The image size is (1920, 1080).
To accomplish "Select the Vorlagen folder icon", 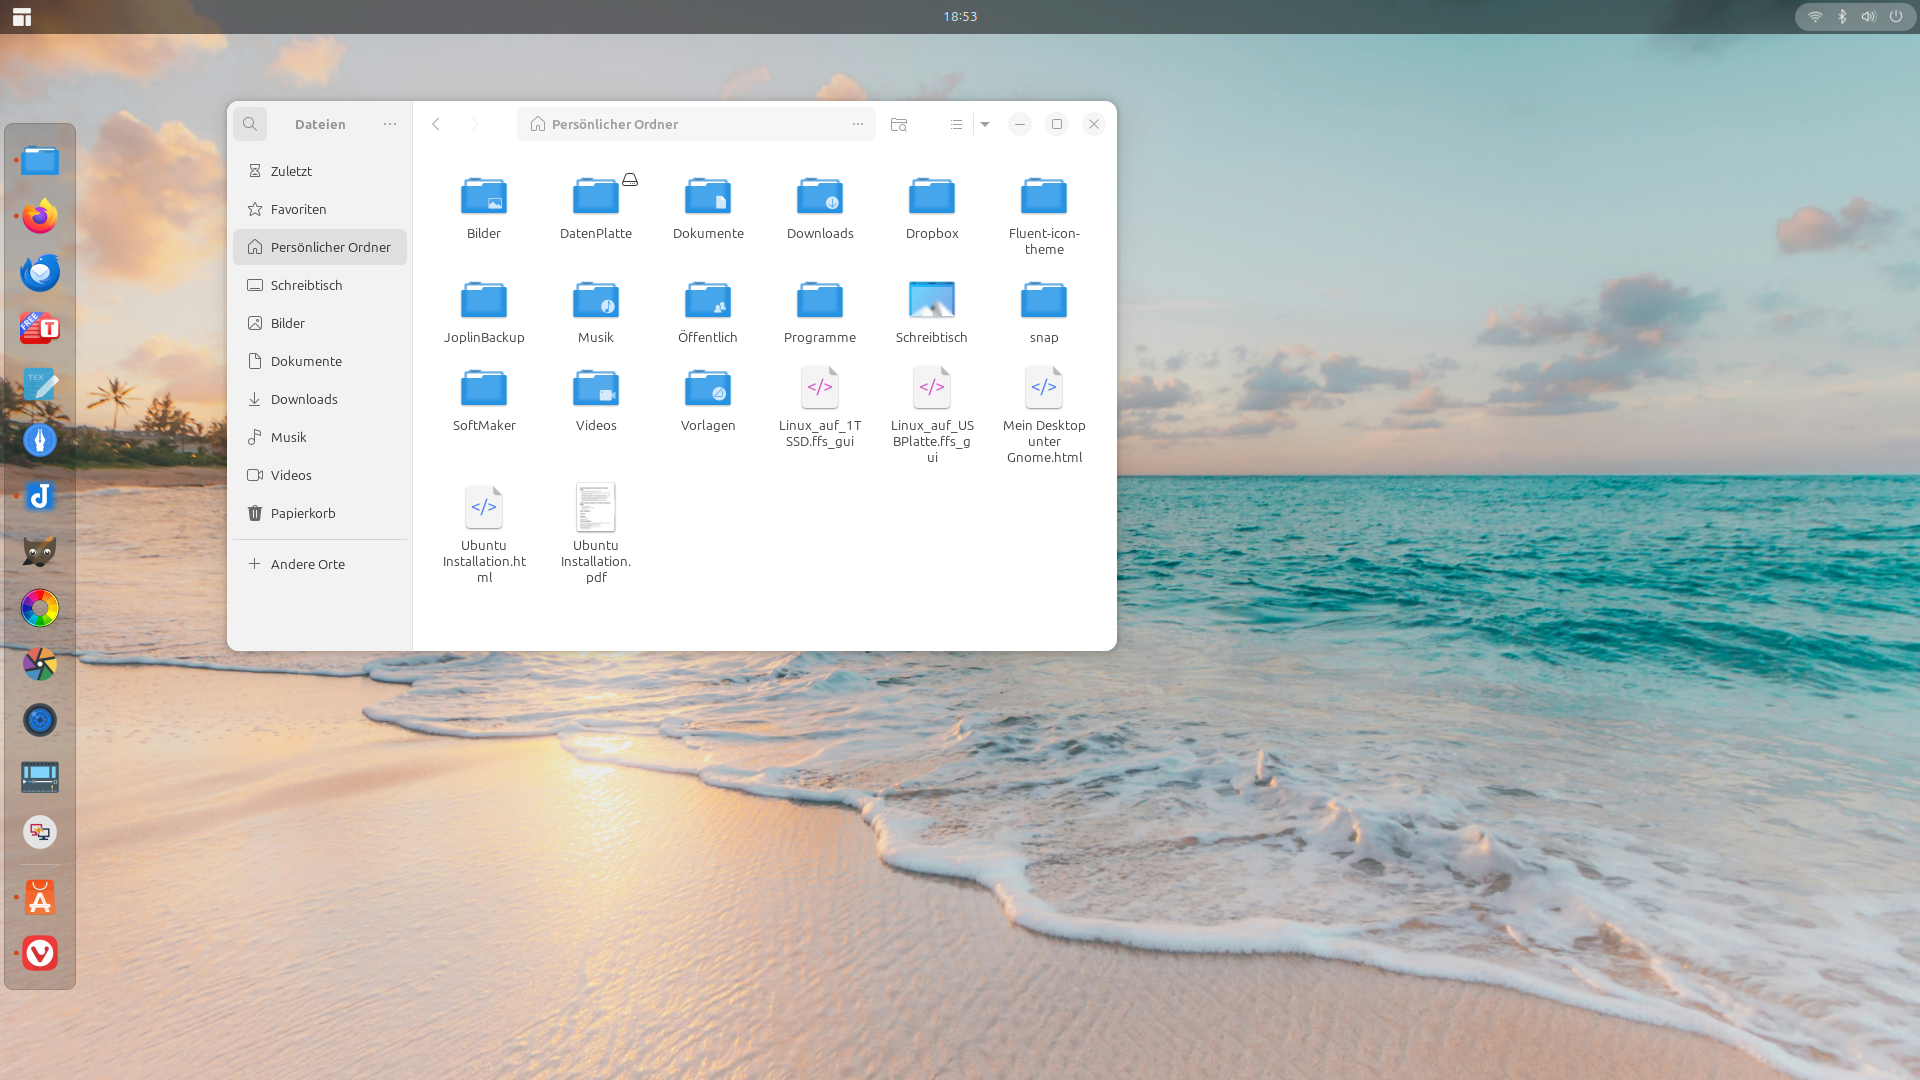I will point(708,388).
